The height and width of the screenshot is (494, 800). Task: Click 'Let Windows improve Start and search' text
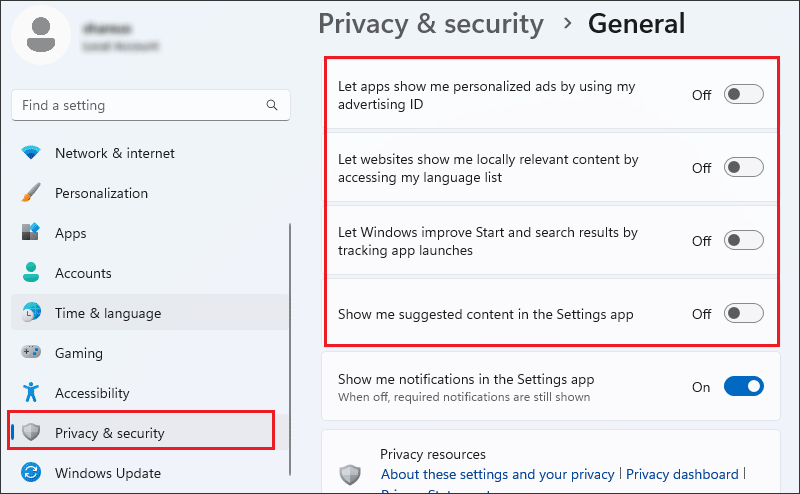[488, 241]
